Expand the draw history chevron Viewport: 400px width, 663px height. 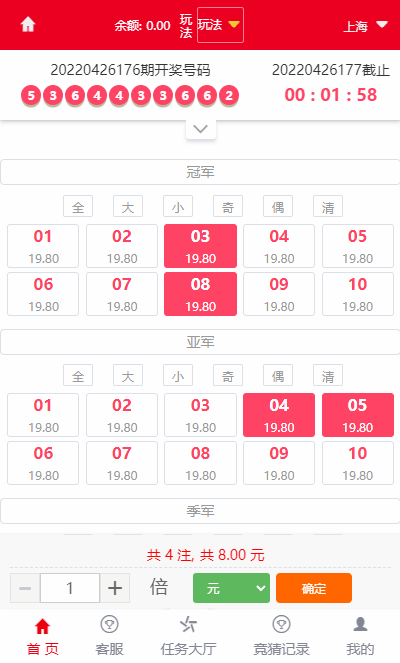[200, 129]
